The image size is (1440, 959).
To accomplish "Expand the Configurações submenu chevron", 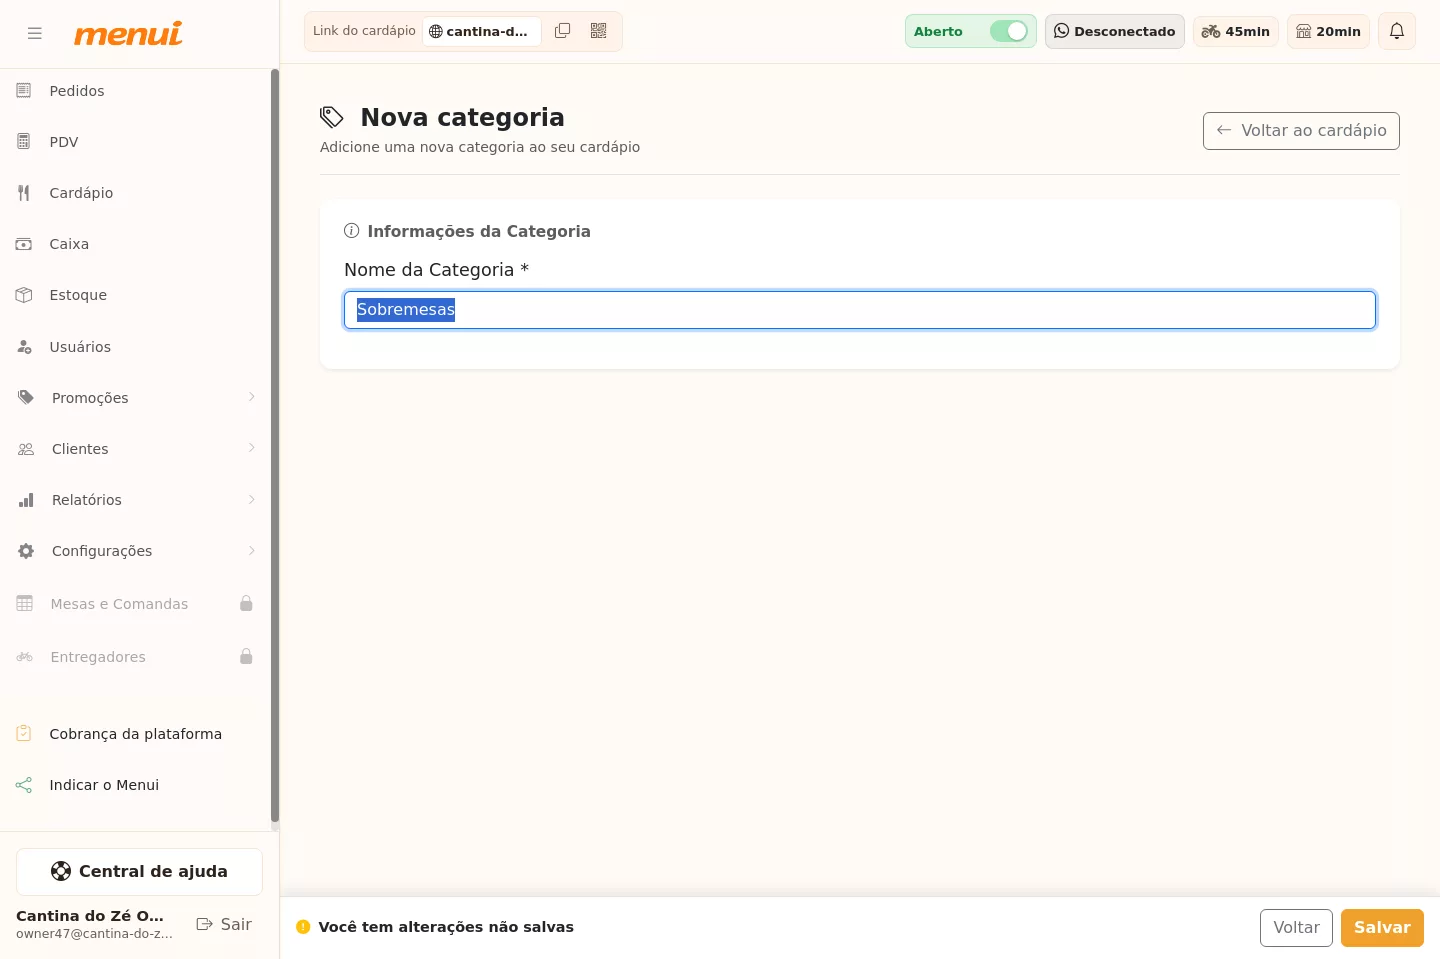I will [252, 550].
